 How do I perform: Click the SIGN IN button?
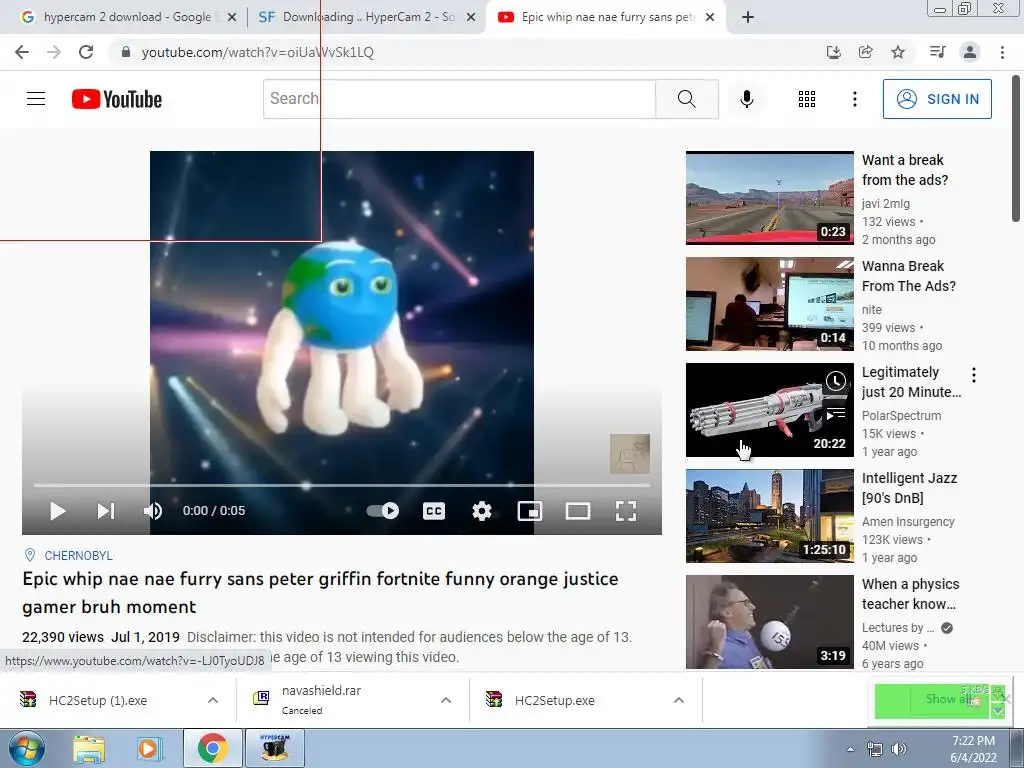point(937,99)
